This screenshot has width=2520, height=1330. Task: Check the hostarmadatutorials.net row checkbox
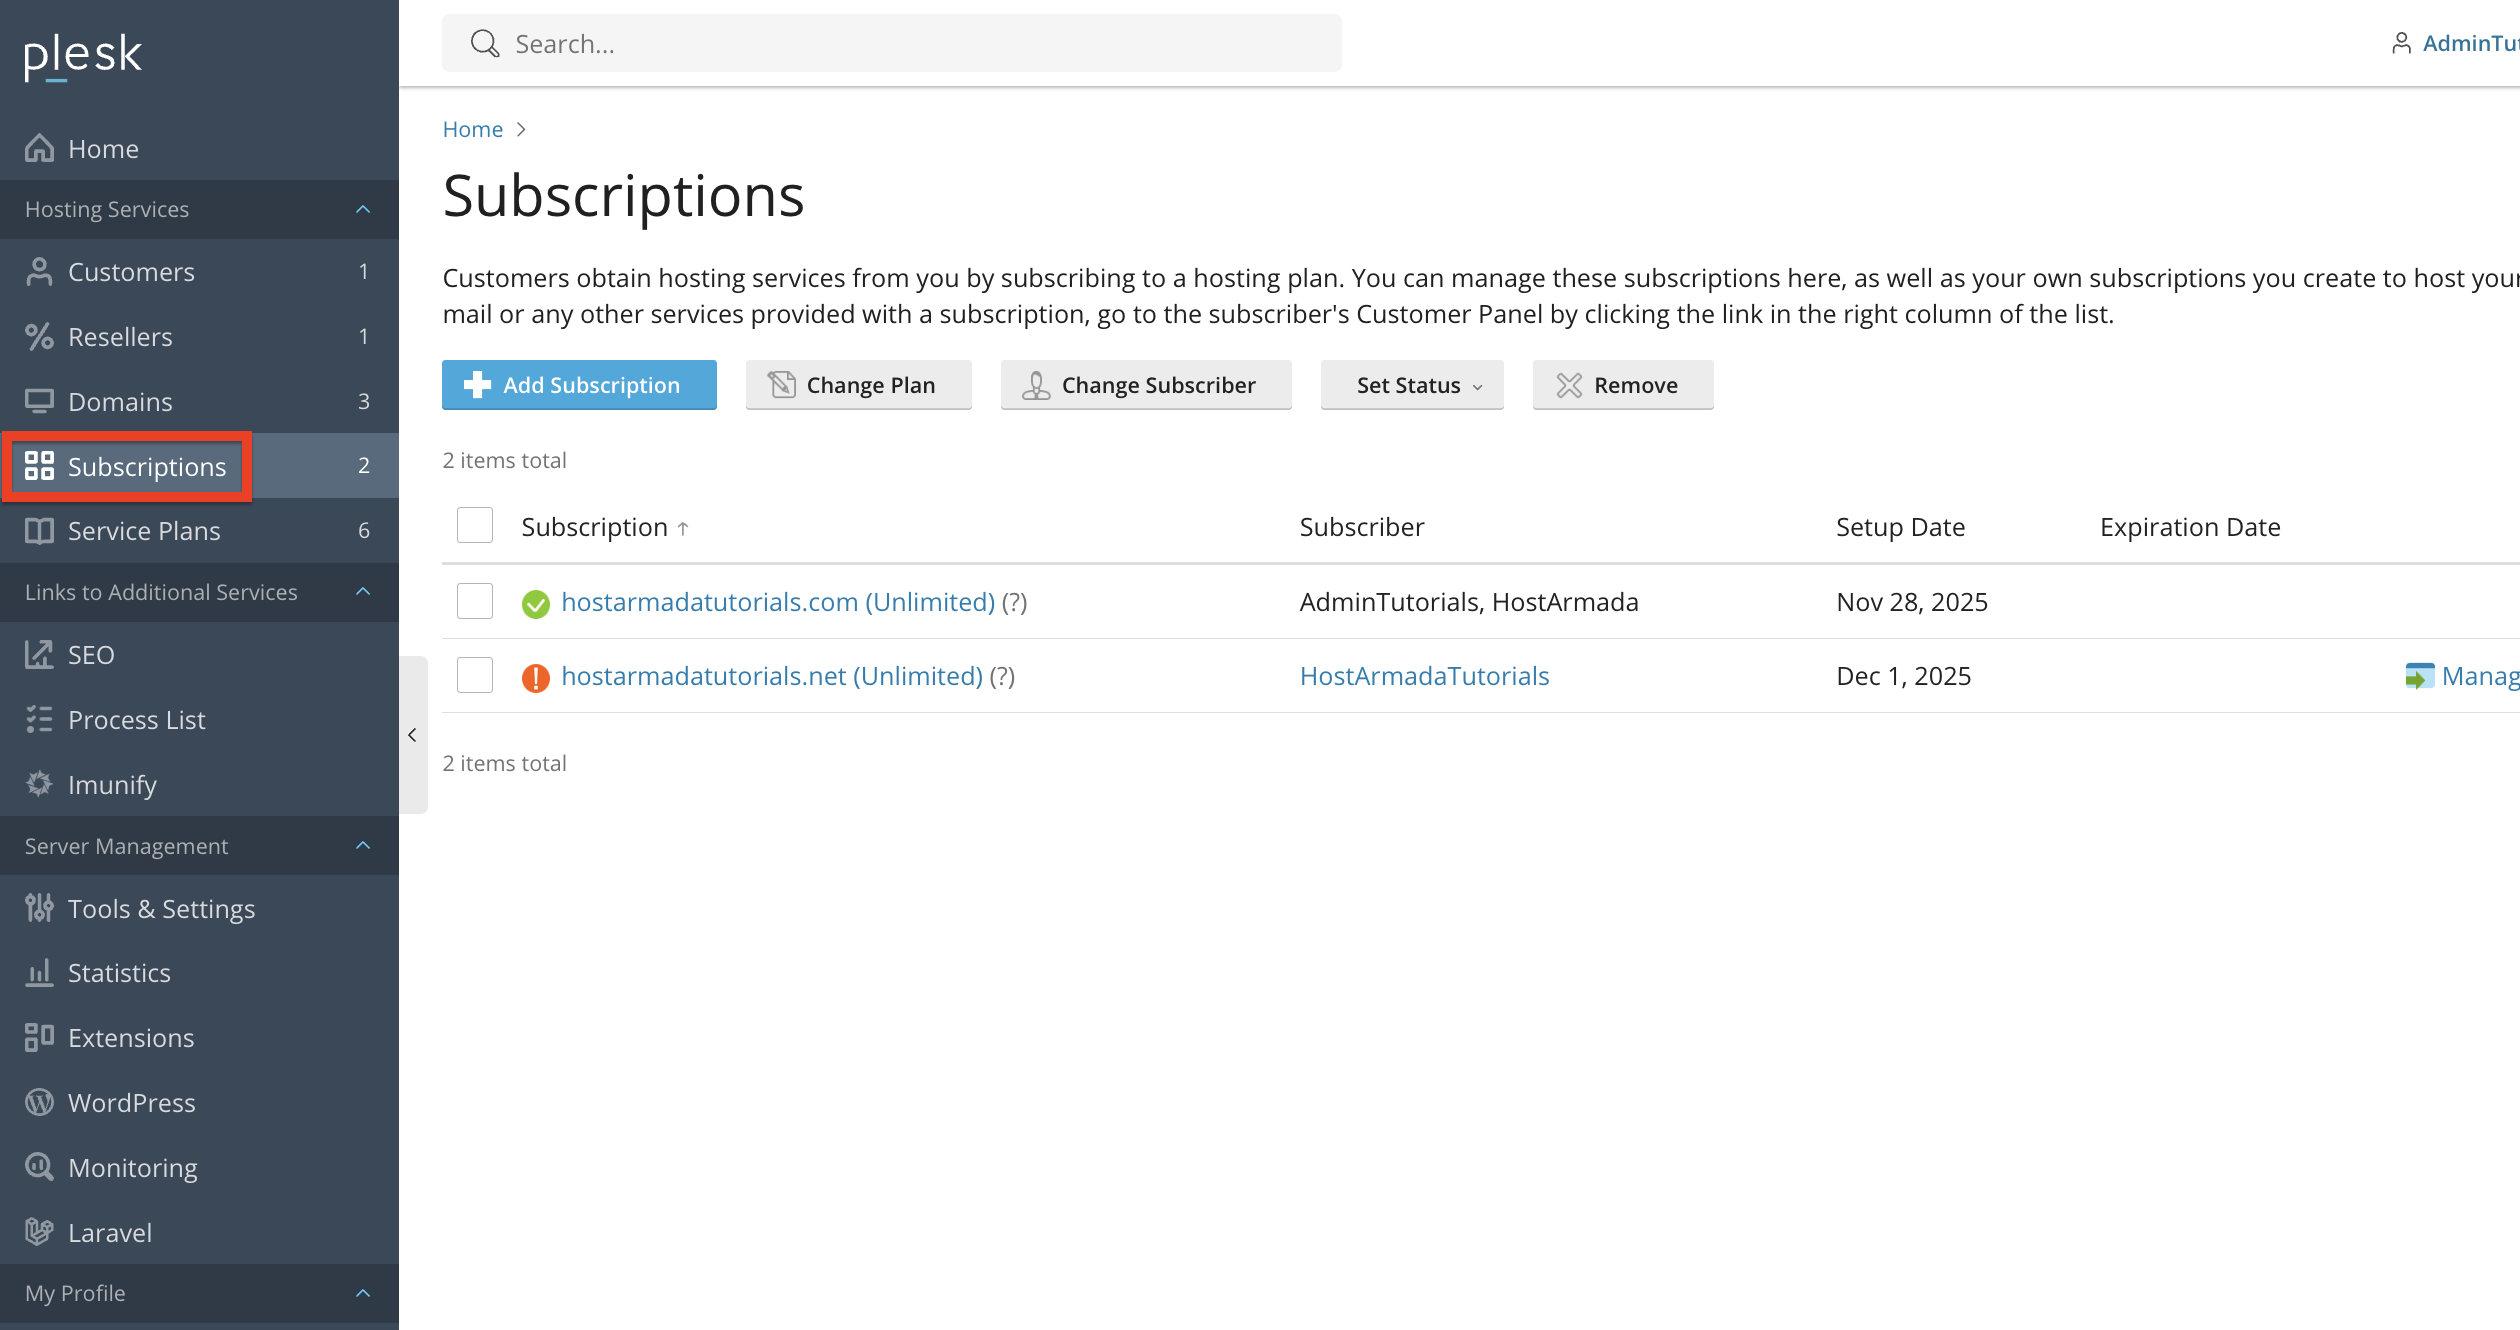[475, 675]
